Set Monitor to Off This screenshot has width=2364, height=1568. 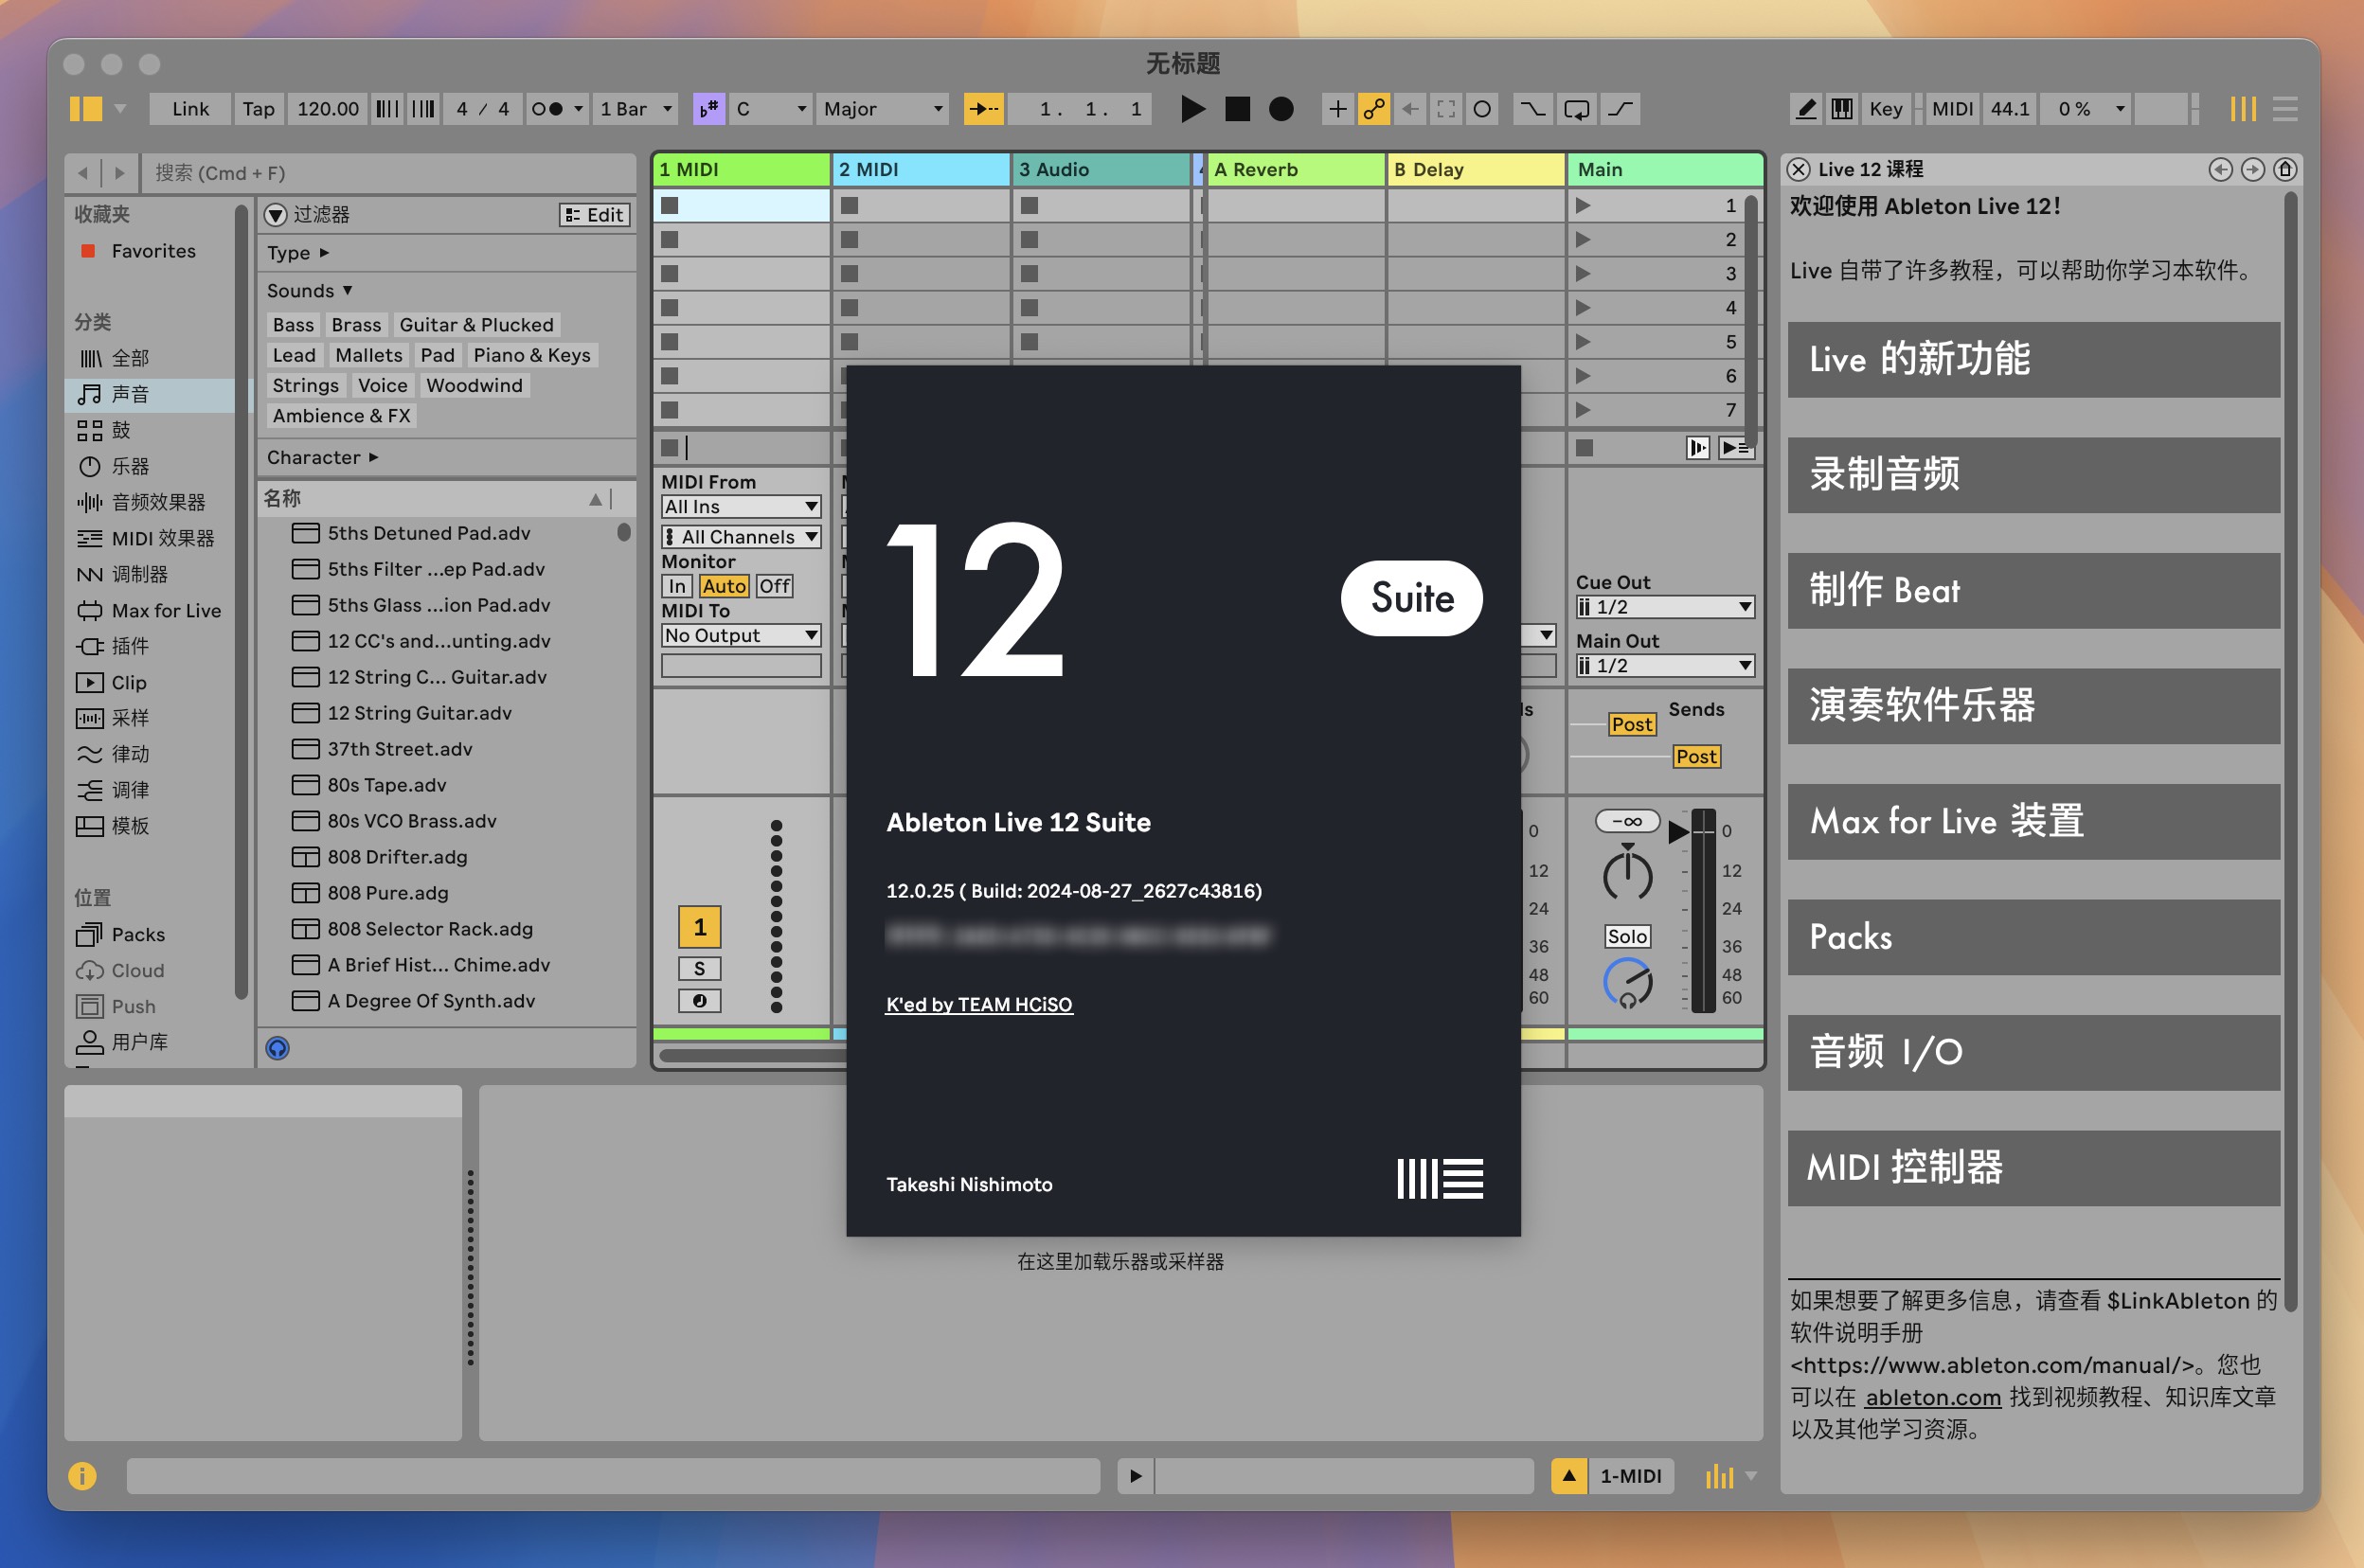774,586
